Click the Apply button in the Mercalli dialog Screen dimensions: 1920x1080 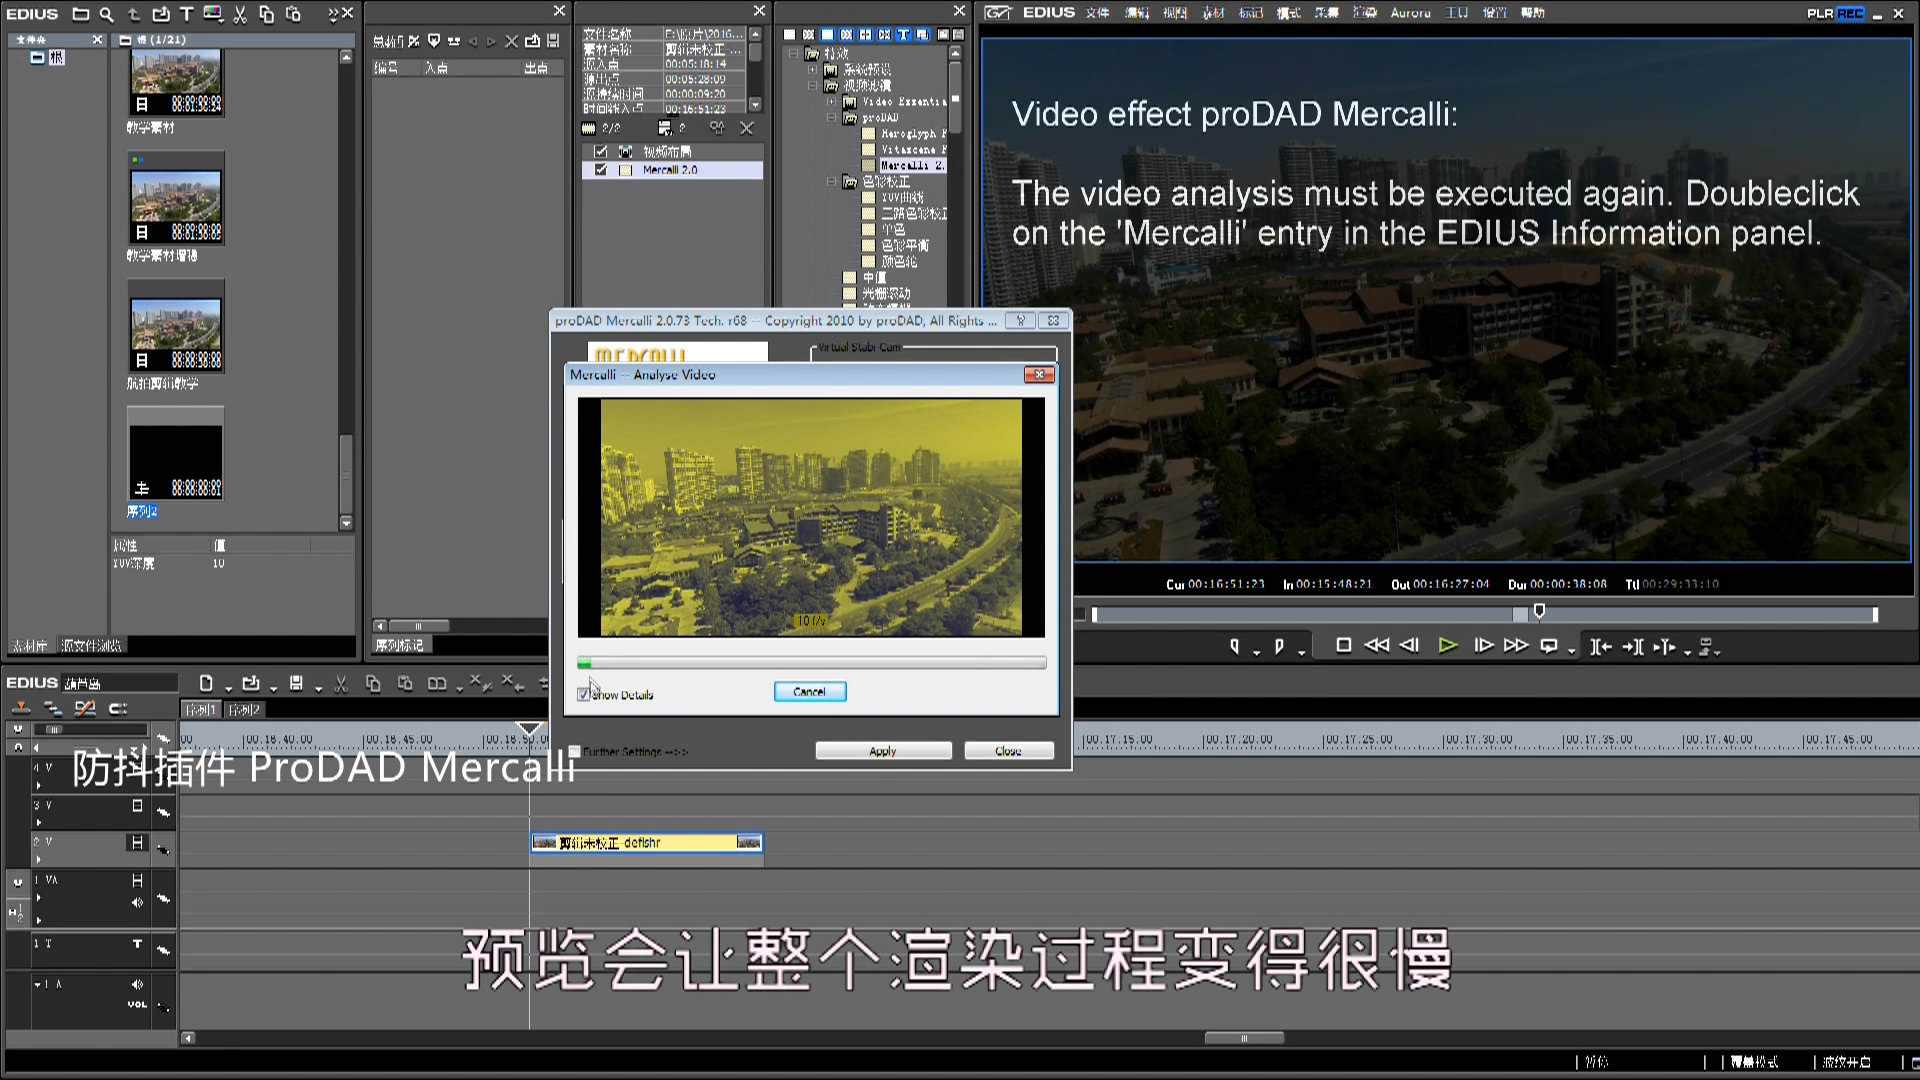coord(882,751)
